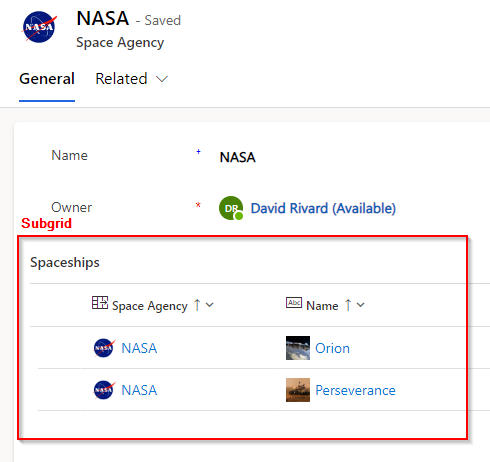This screenshot has width=490, height=462.
Task: Open the NASA link in the Perseverance row
Action: (x=139, y=390)
